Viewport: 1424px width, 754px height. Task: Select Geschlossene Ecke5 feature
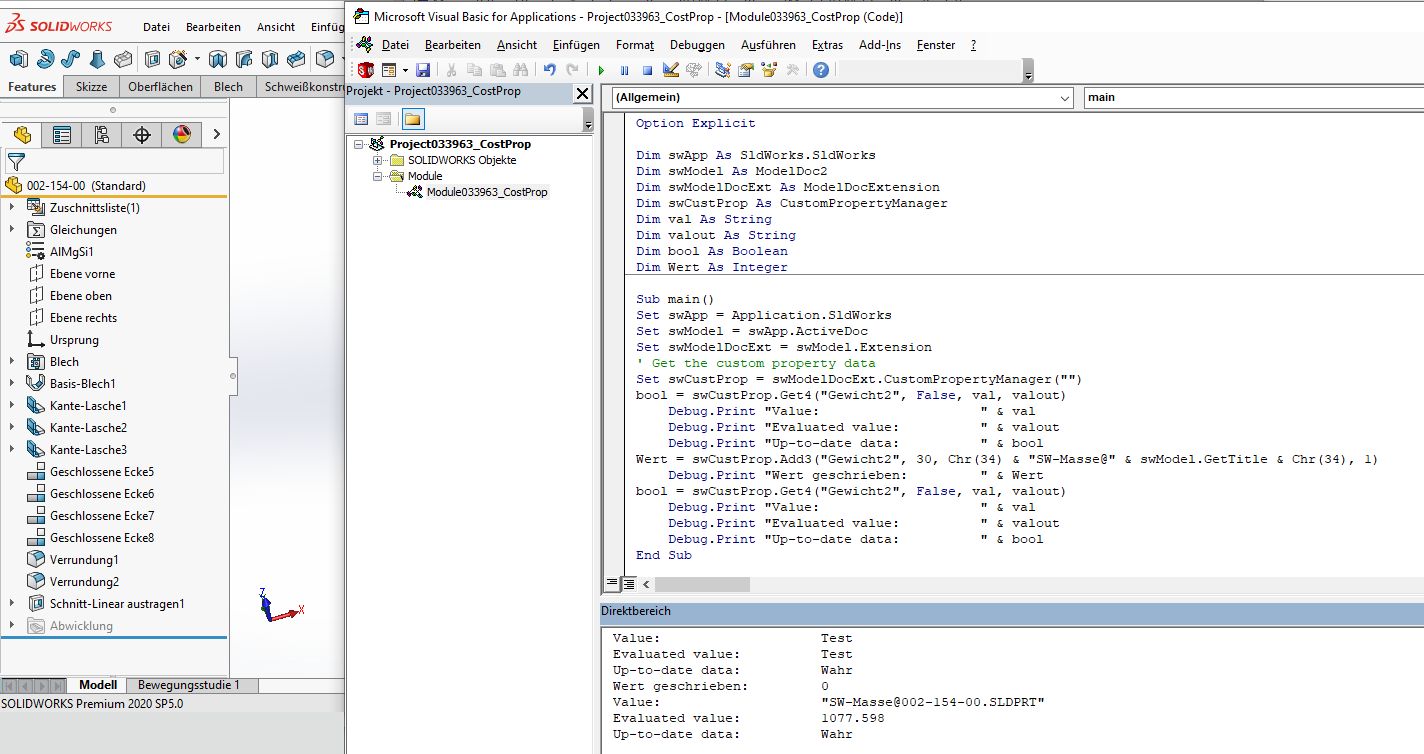102,471
